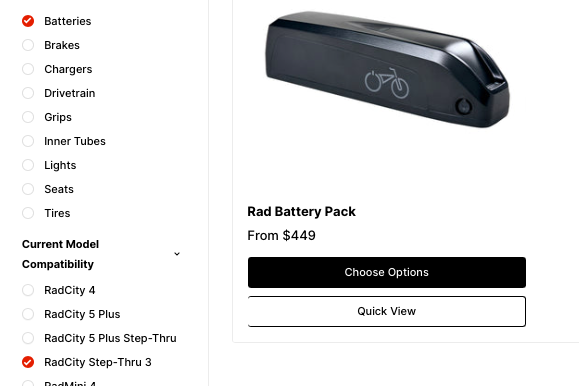Screen dimensions: 579x386
Task: Select the Inner Tubes filter
Action: coord(28,141)
